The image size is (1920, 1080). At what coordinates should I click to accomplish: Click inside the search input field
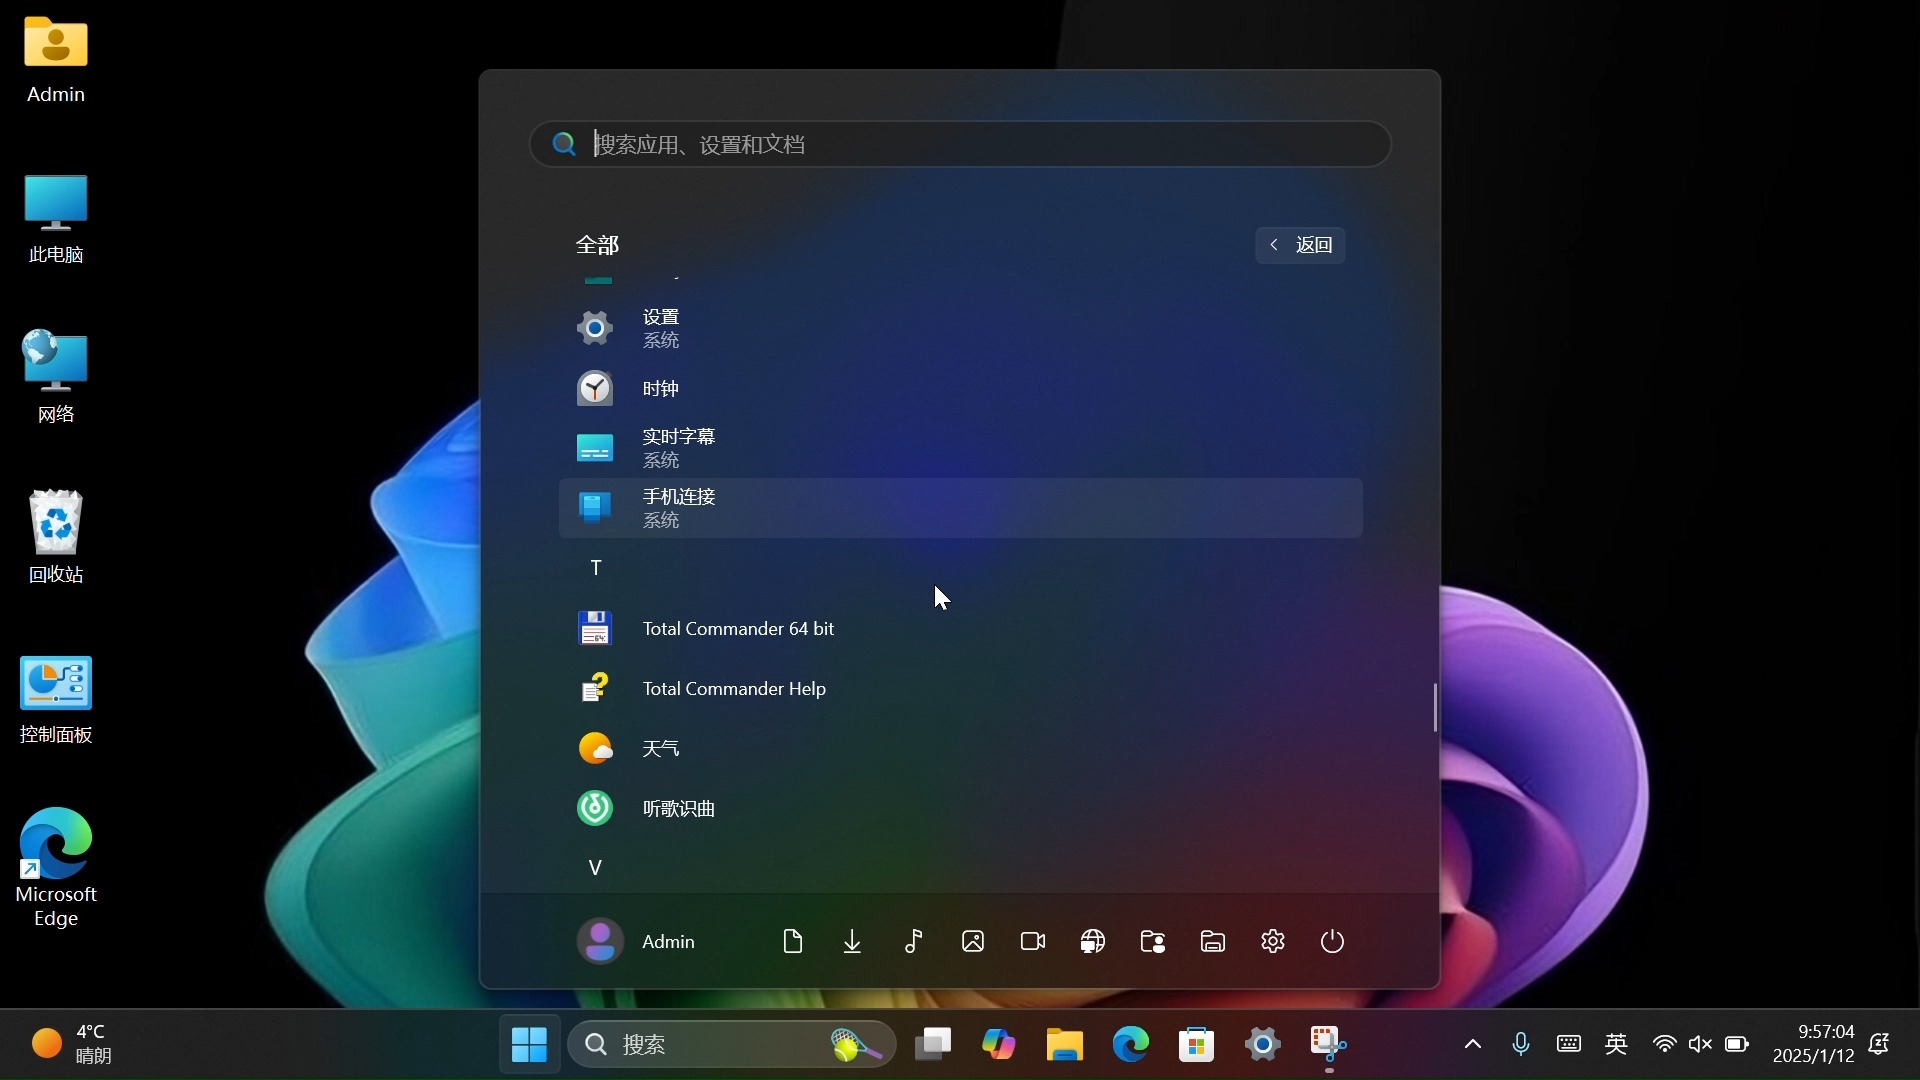(x=958, y=144)
